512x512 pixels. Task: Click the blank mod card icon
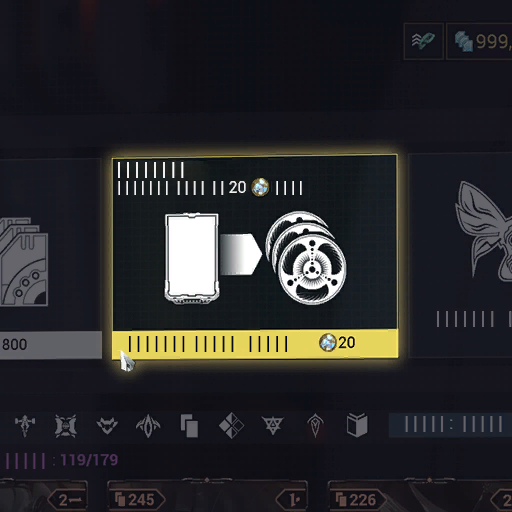point(192,258)
